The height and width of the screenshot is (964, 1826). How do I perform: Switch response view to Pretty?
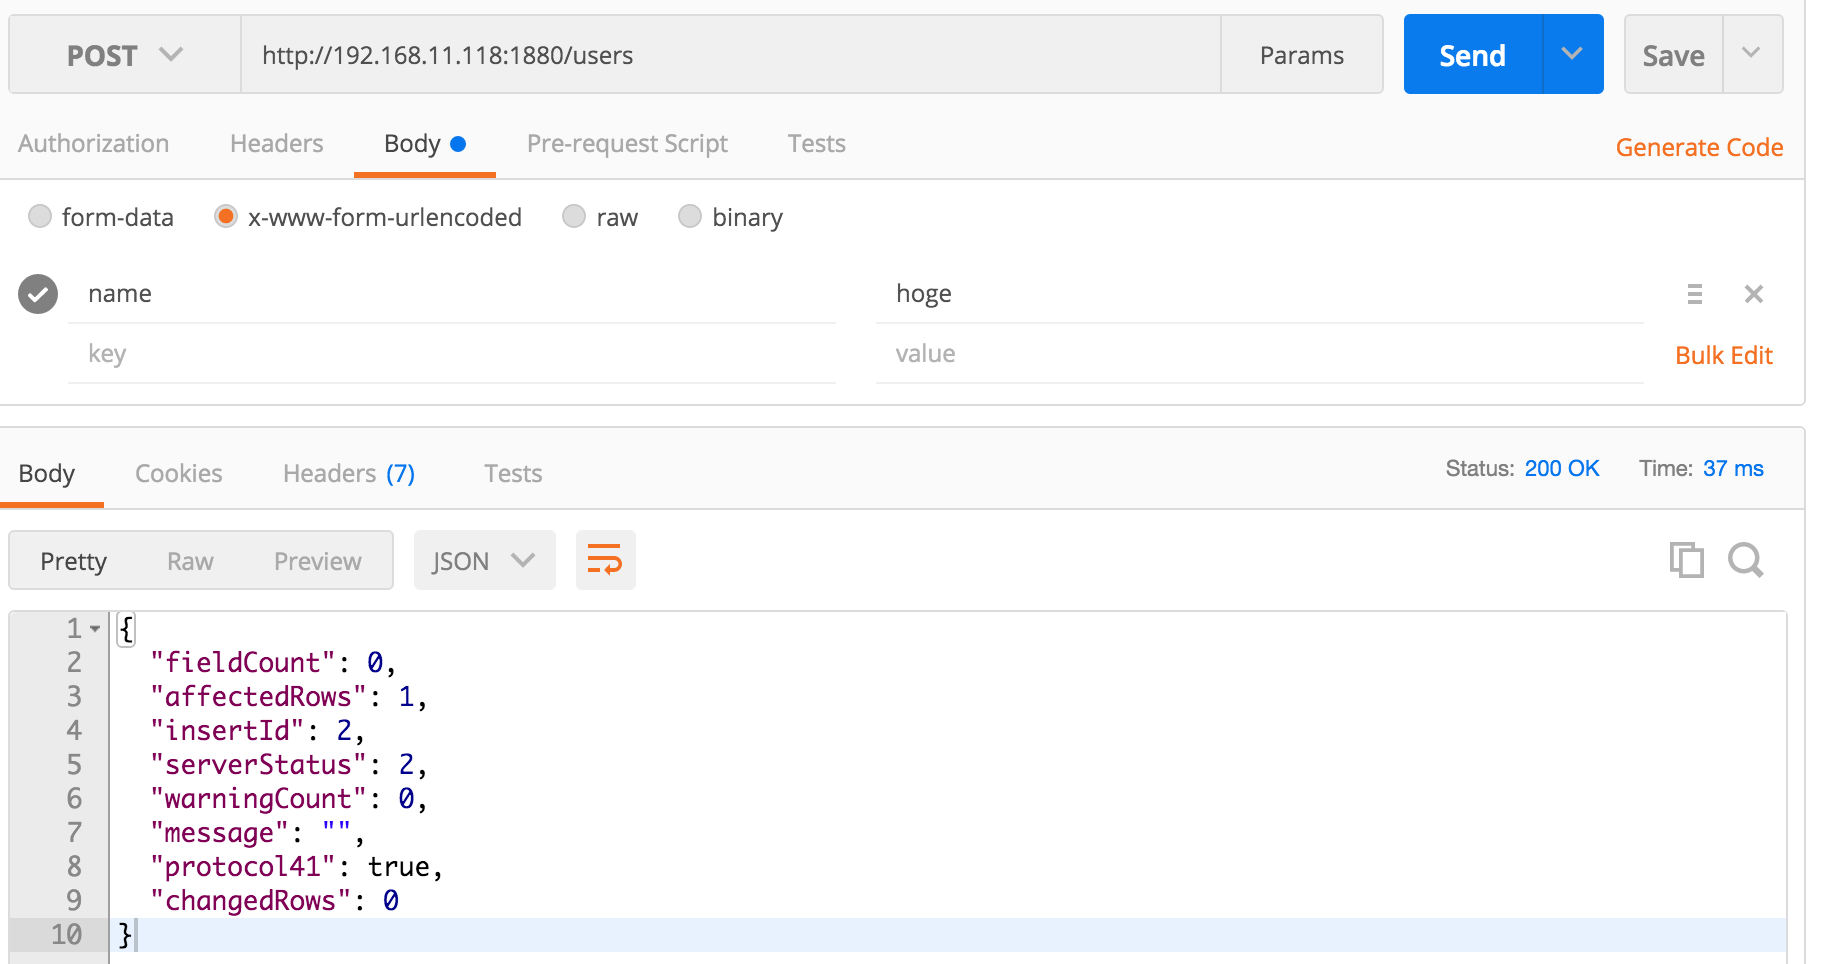pos(73,560)
